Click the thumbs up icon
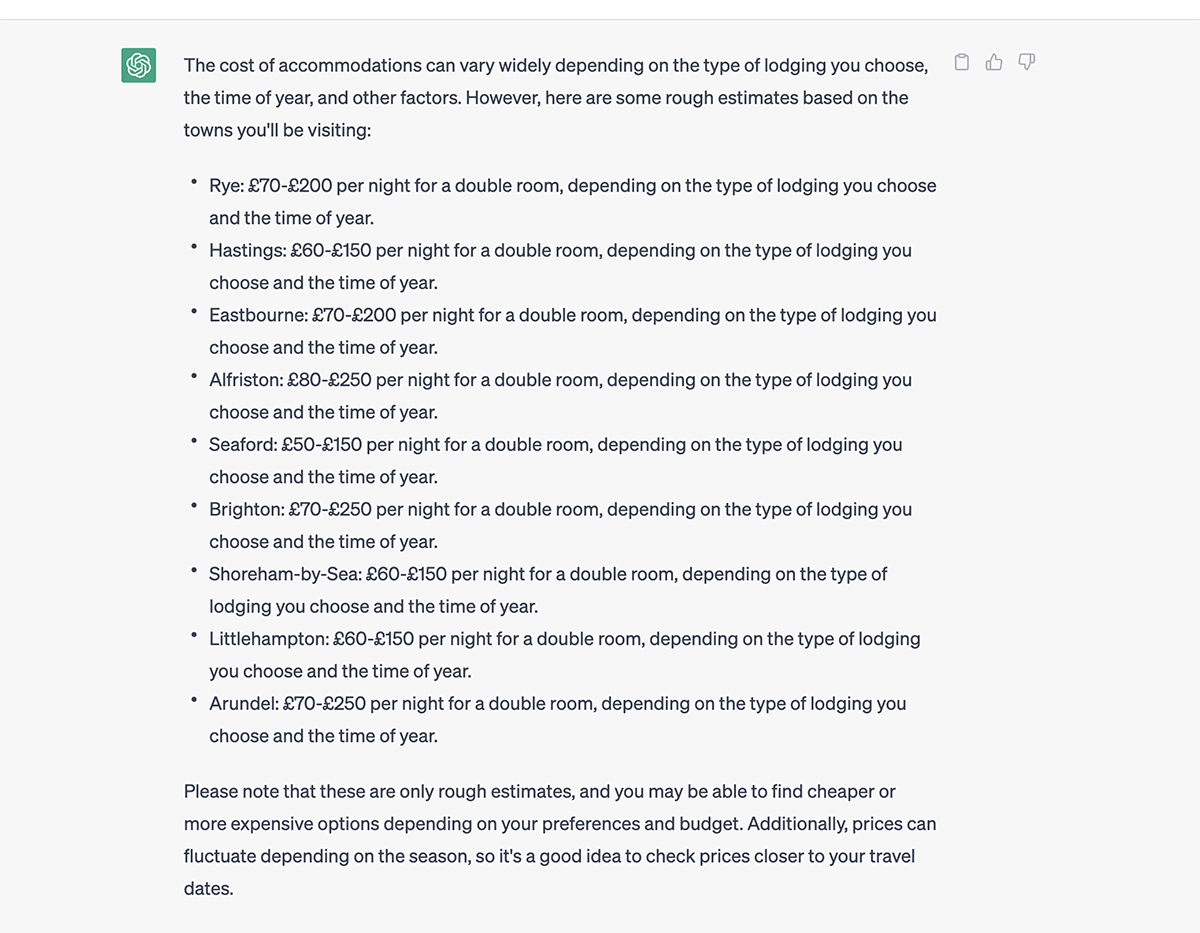Image resolution: width=1200 pixels, height=933 pixels. (994, 63)
